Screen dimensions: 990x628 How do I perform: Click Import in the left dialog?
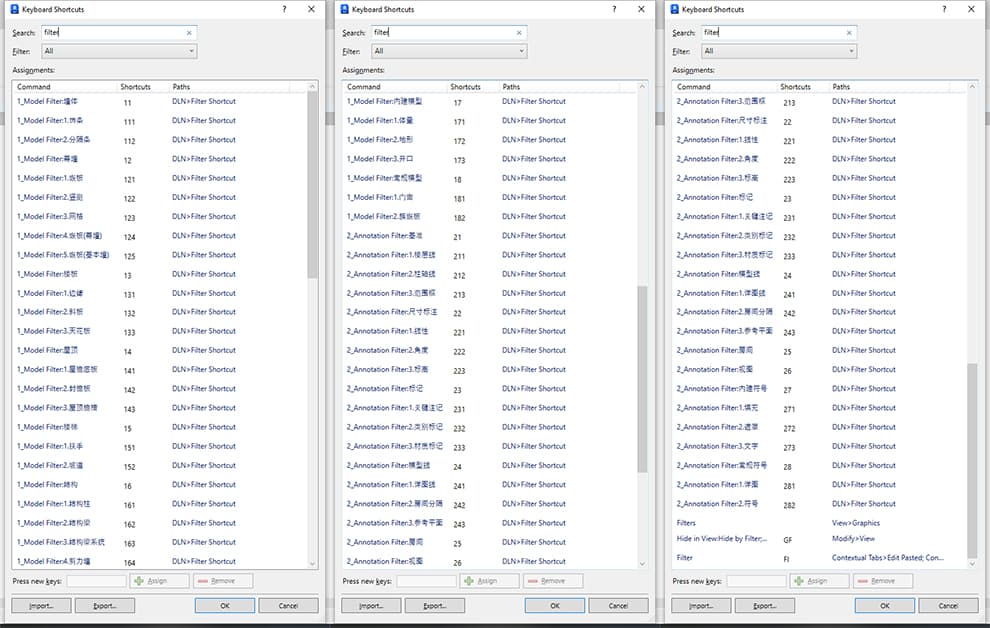[x=41, y=605]
